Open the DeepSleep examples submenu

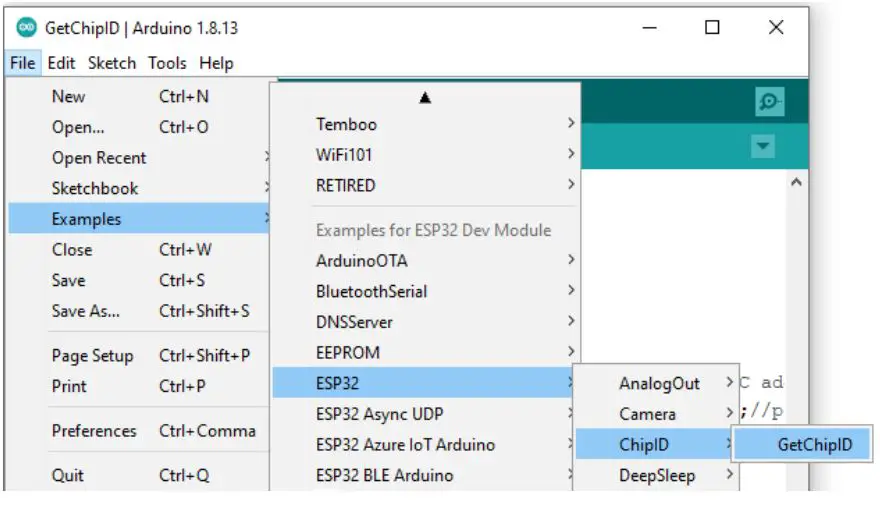tap(655, 475)
